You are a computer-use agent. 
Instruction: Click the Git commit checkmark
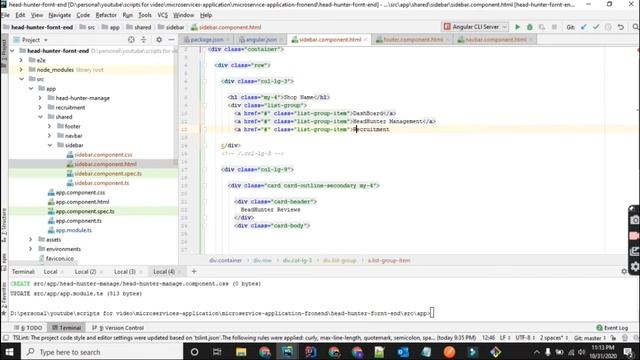point(596,27)
